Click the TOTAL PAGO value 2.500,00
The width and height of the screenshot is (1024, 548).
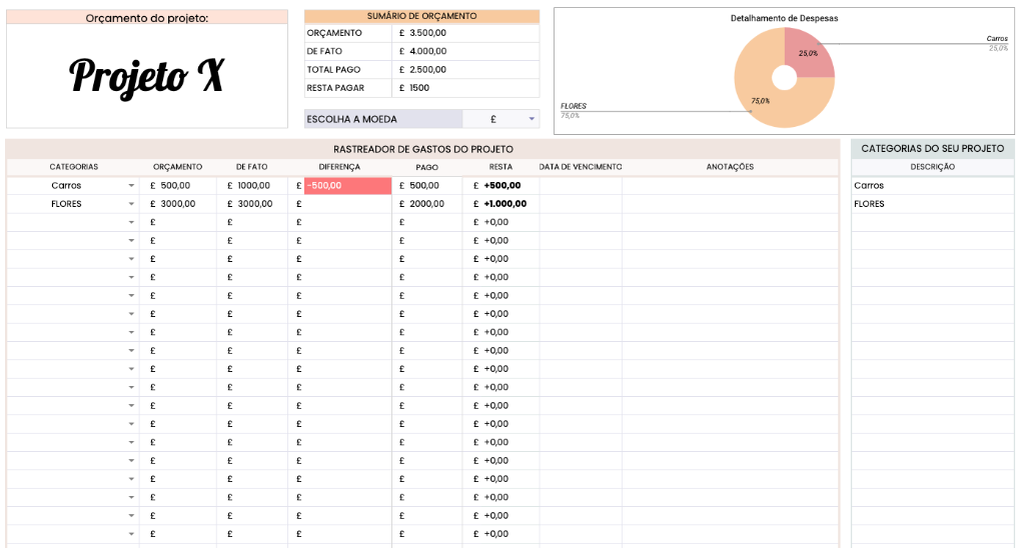point(427,70)
